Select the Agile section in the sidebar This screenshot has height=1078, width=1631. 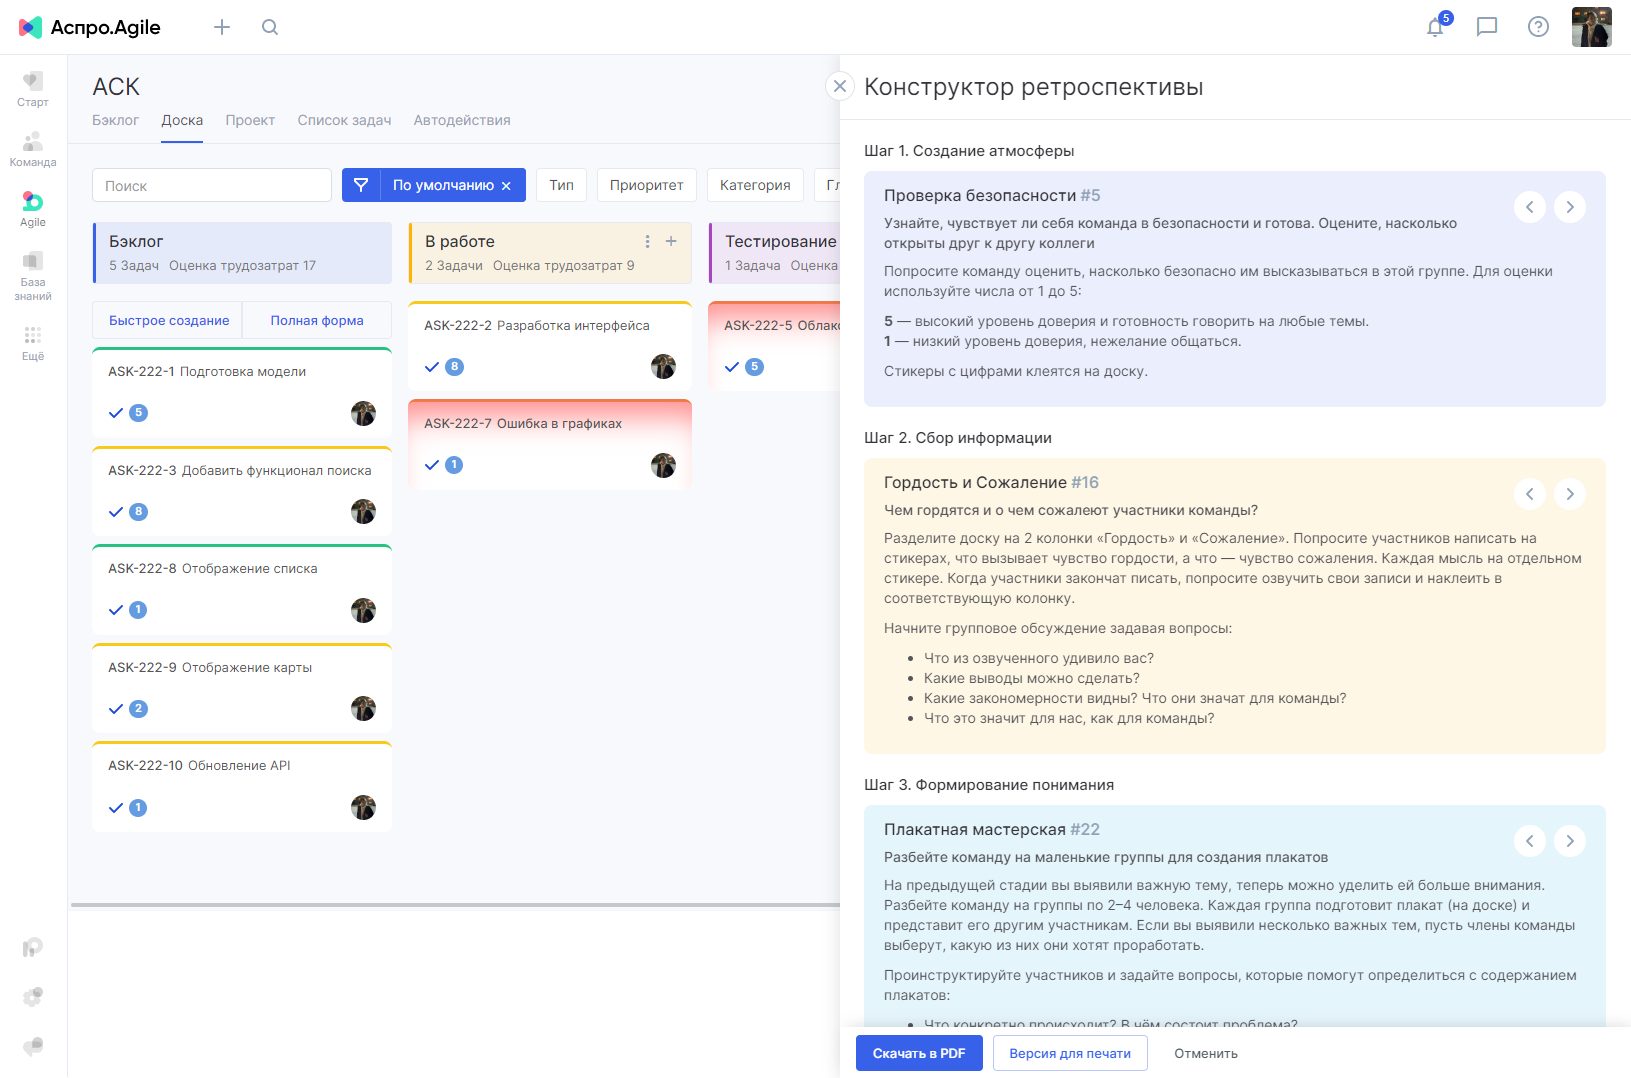pos(32,208)
